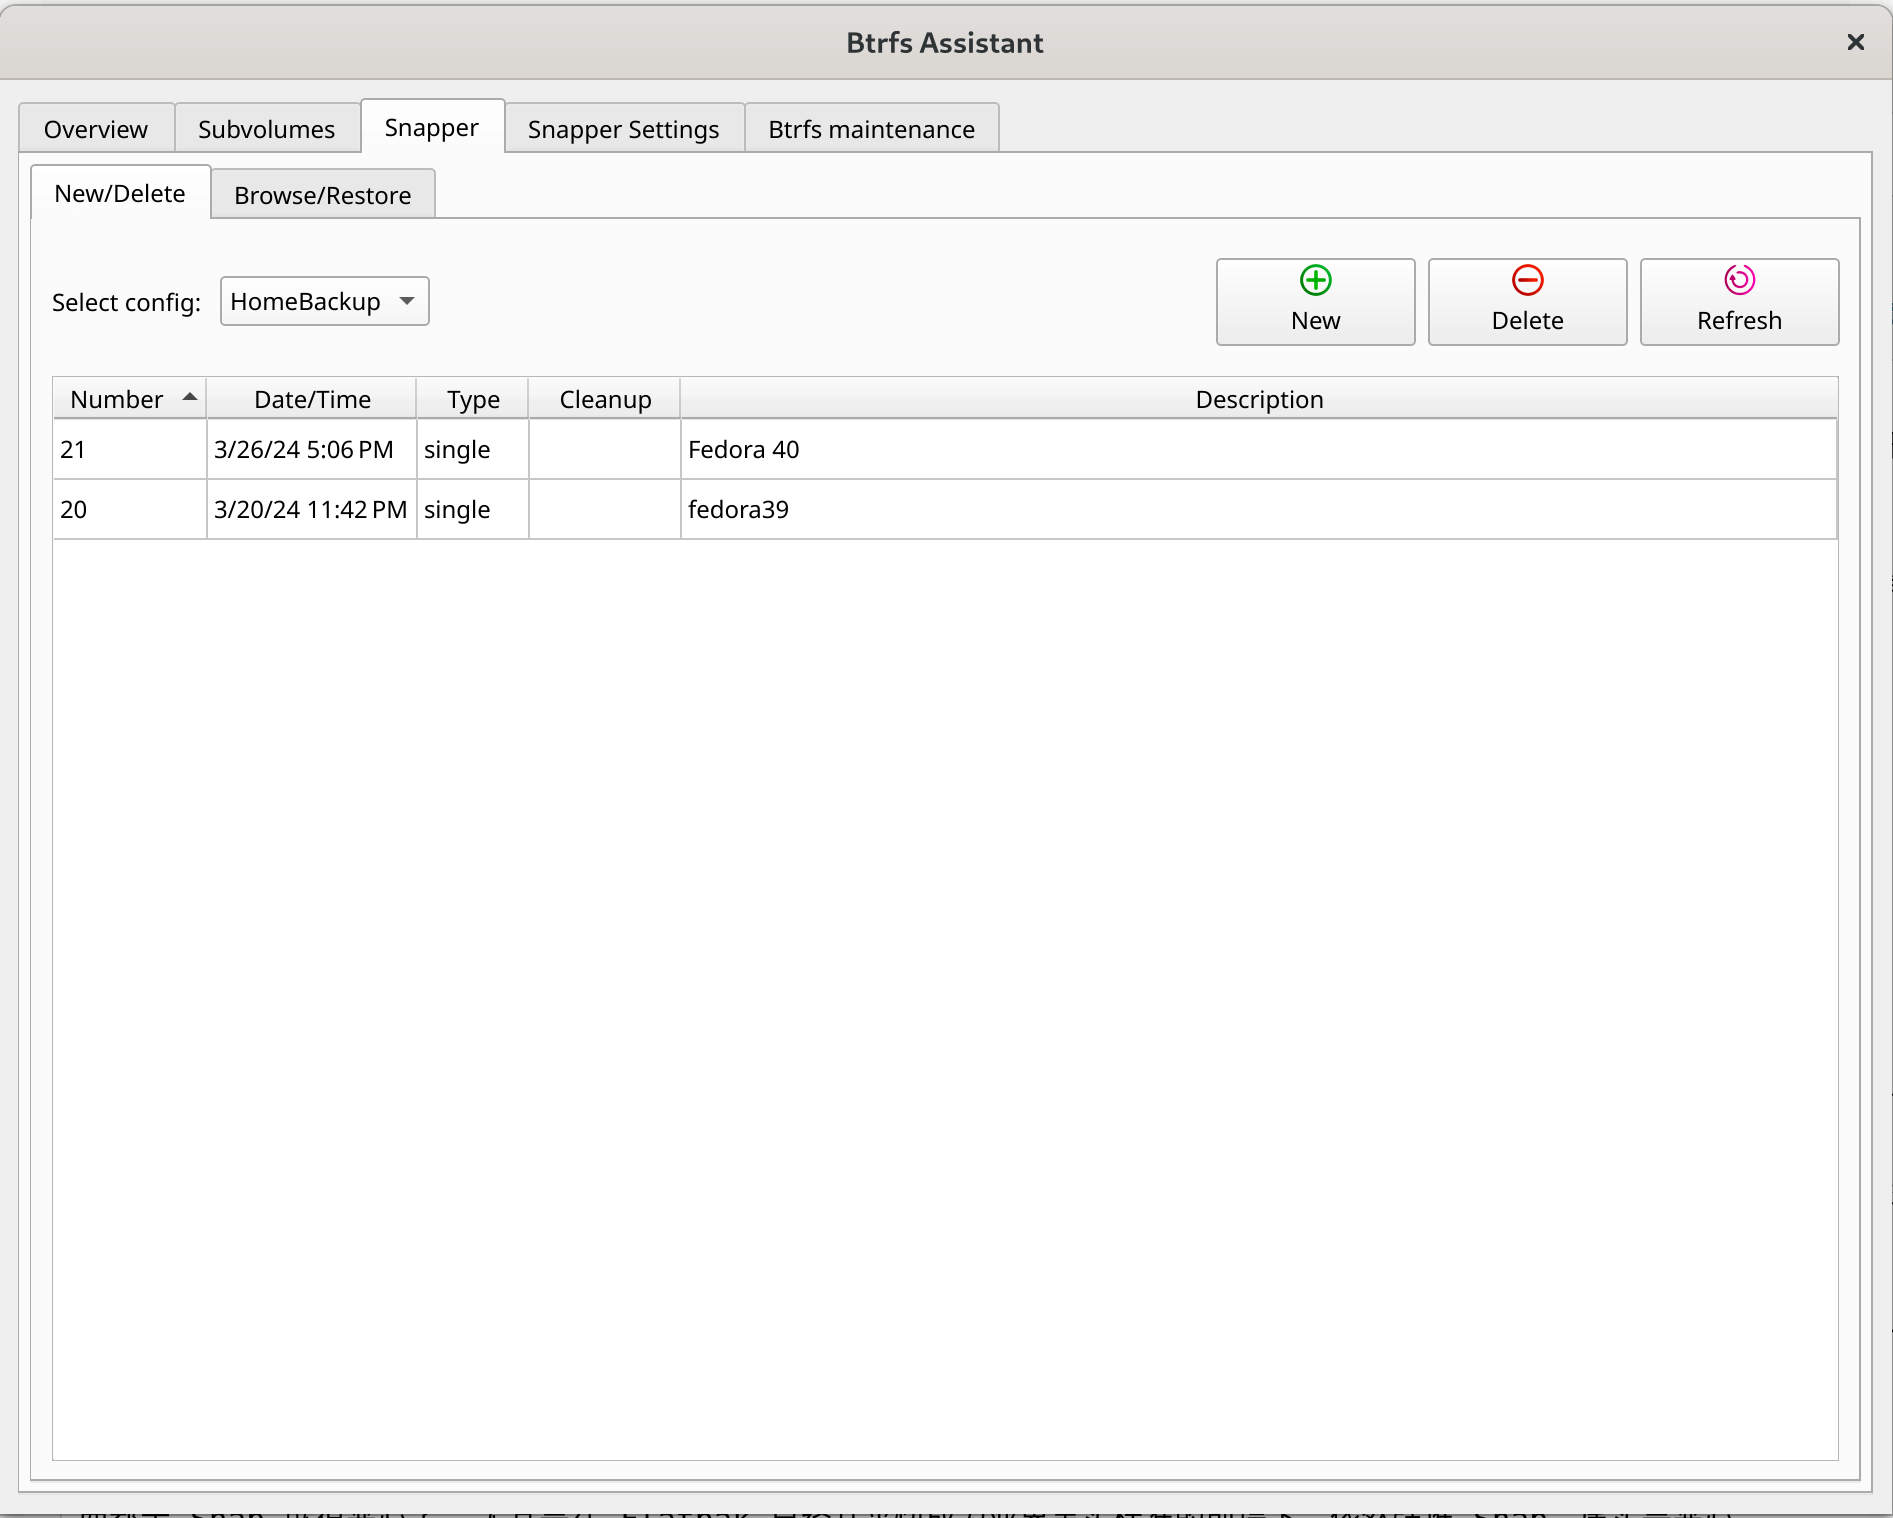The width and height of the screenshot is (1893, 1518).
Task: Switch to the Browse/Restore tab
Action: [x=322, y=194]
